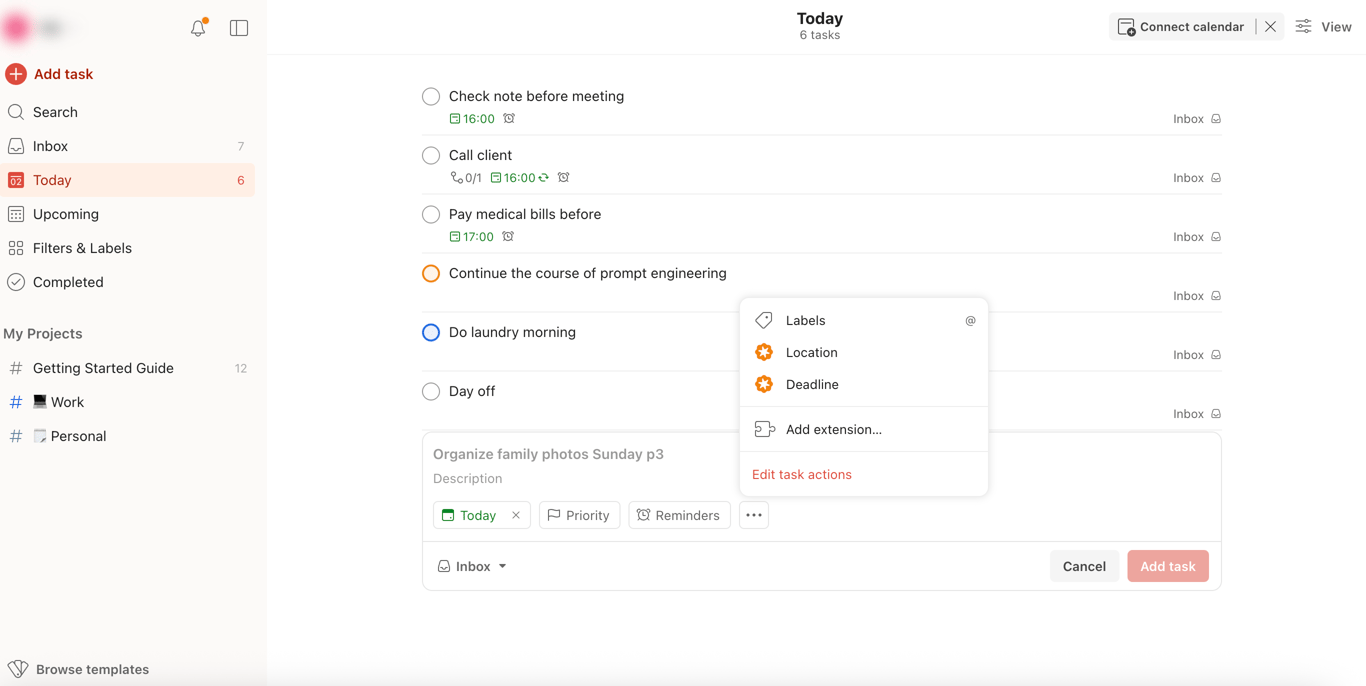Click the Browse templates icon
This screenshot has height=686, width=1366.
coord(18,669)
